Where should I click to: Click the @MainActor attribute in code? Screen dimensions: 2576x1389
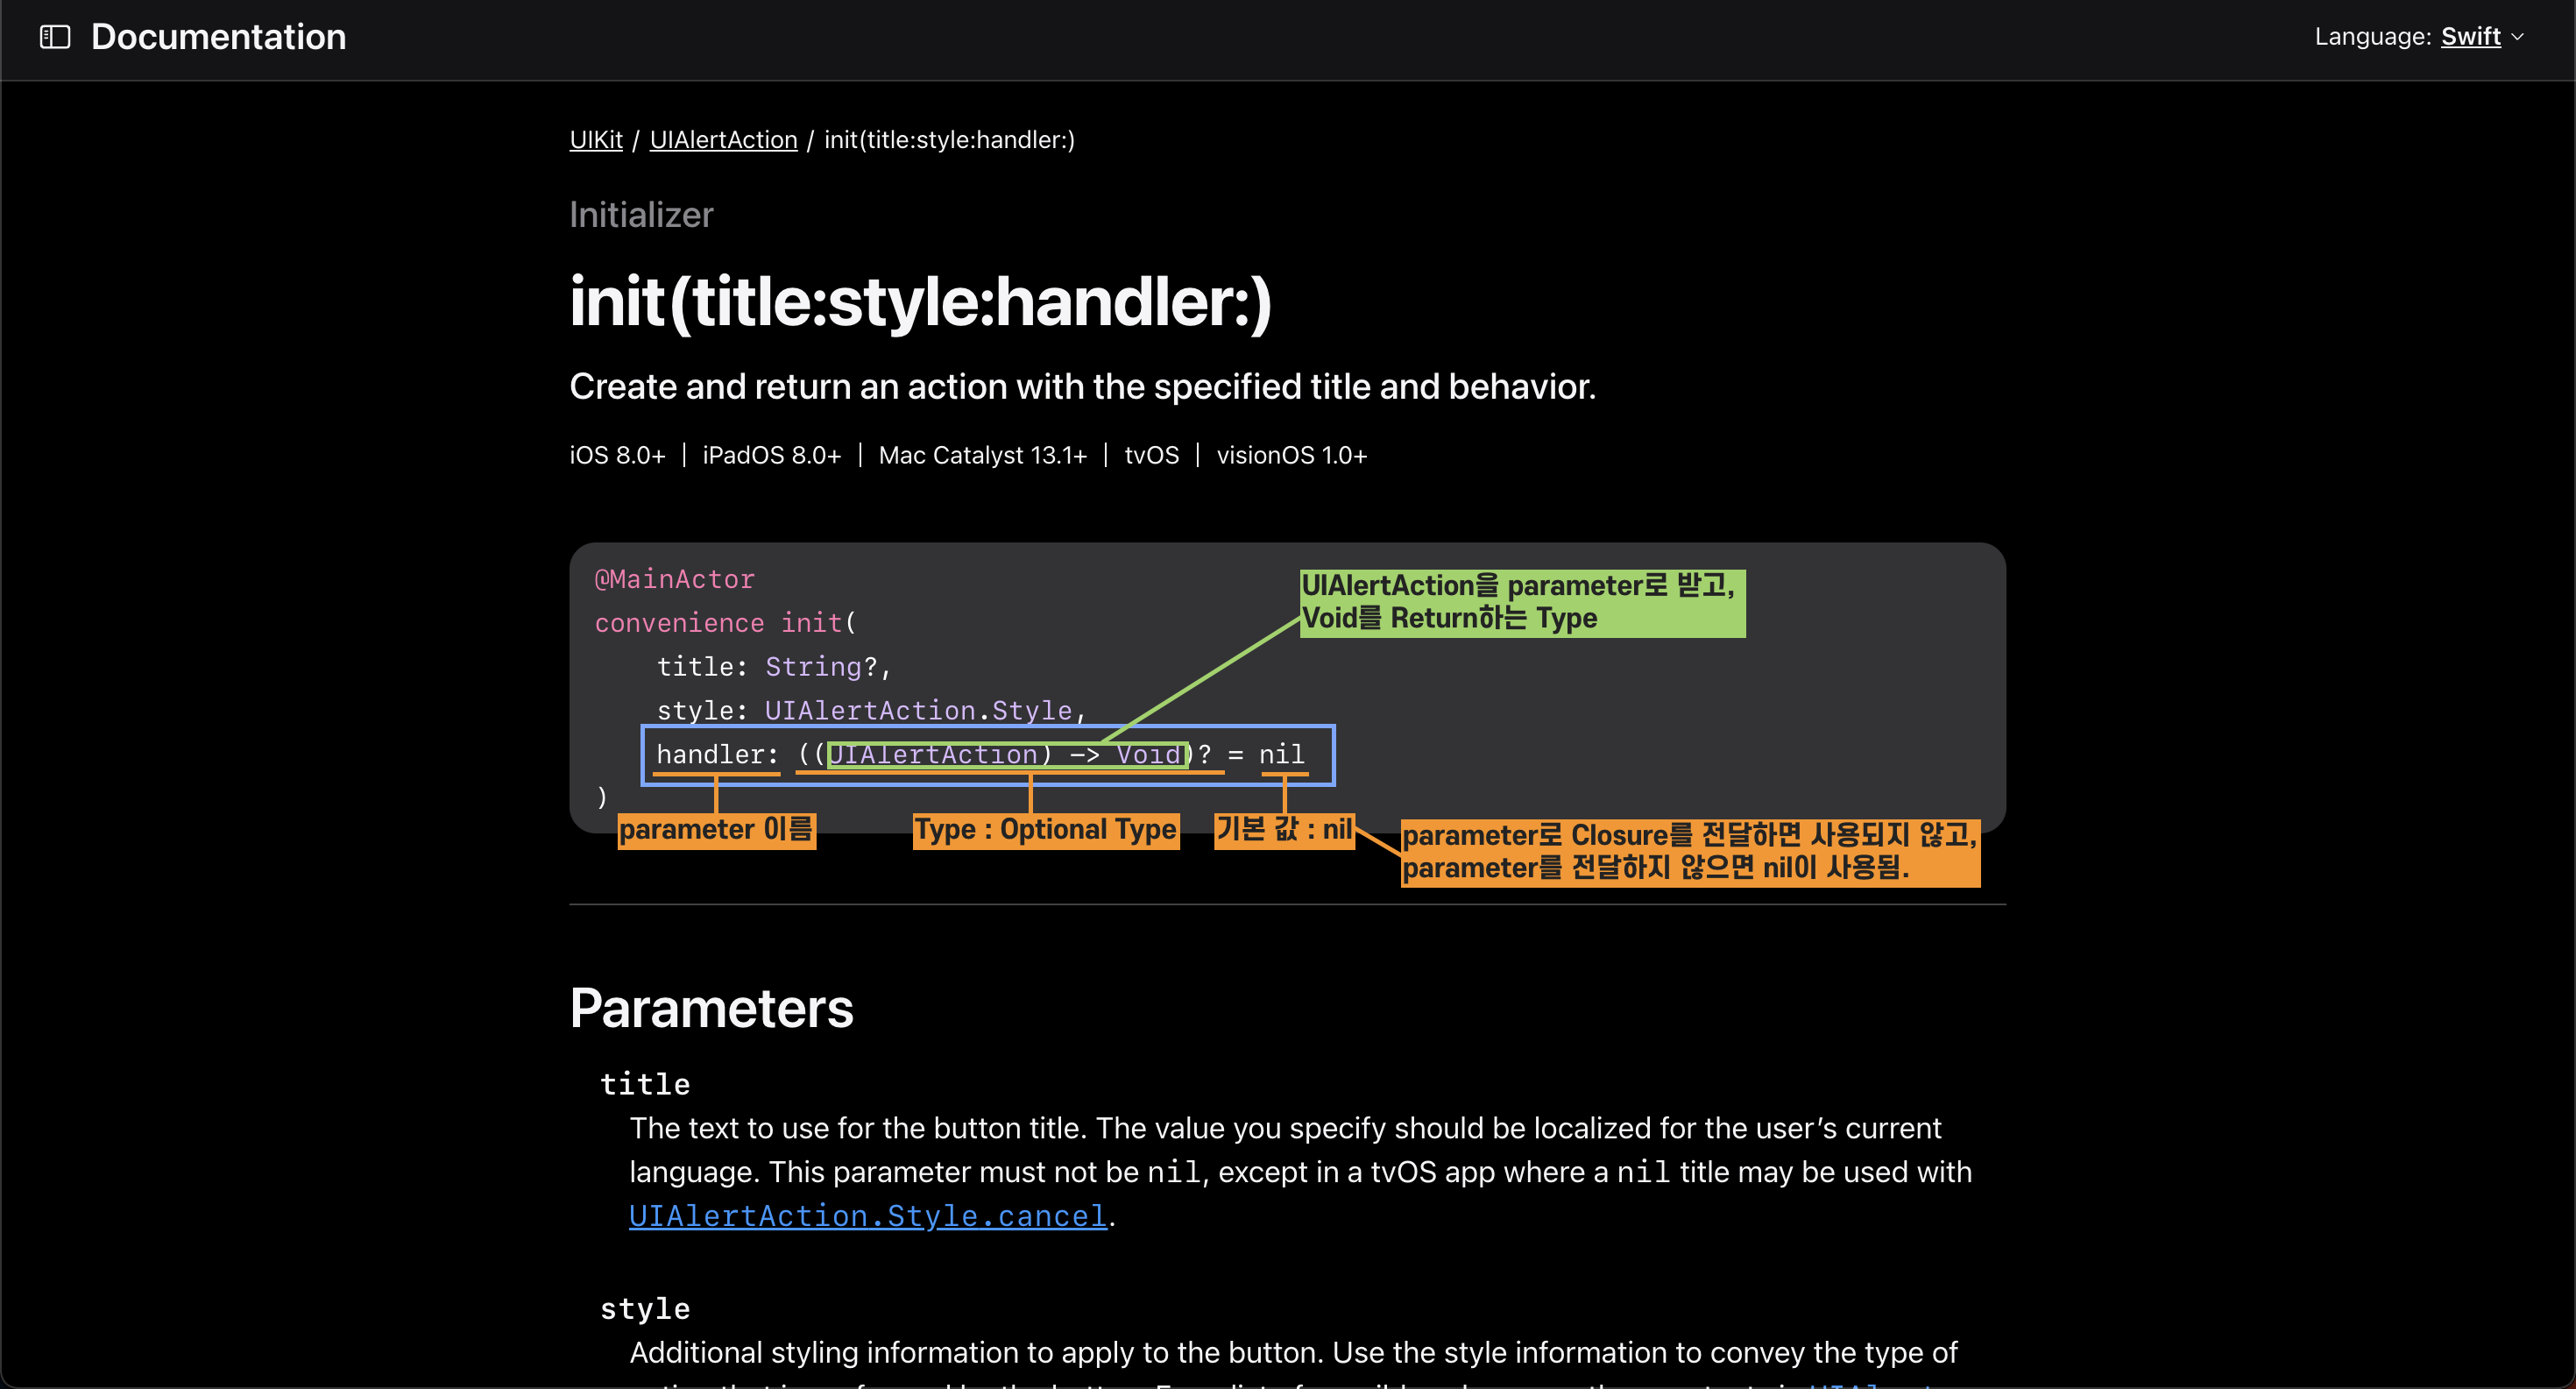coord(675,579)
